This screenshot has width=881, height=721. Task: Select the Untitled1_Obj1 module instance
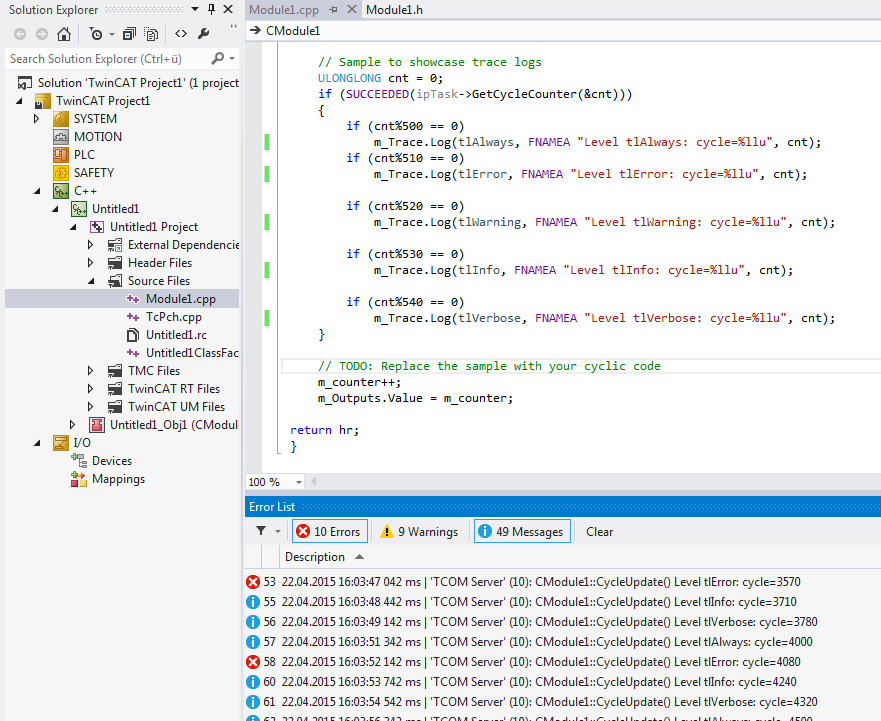click(174, 425)
